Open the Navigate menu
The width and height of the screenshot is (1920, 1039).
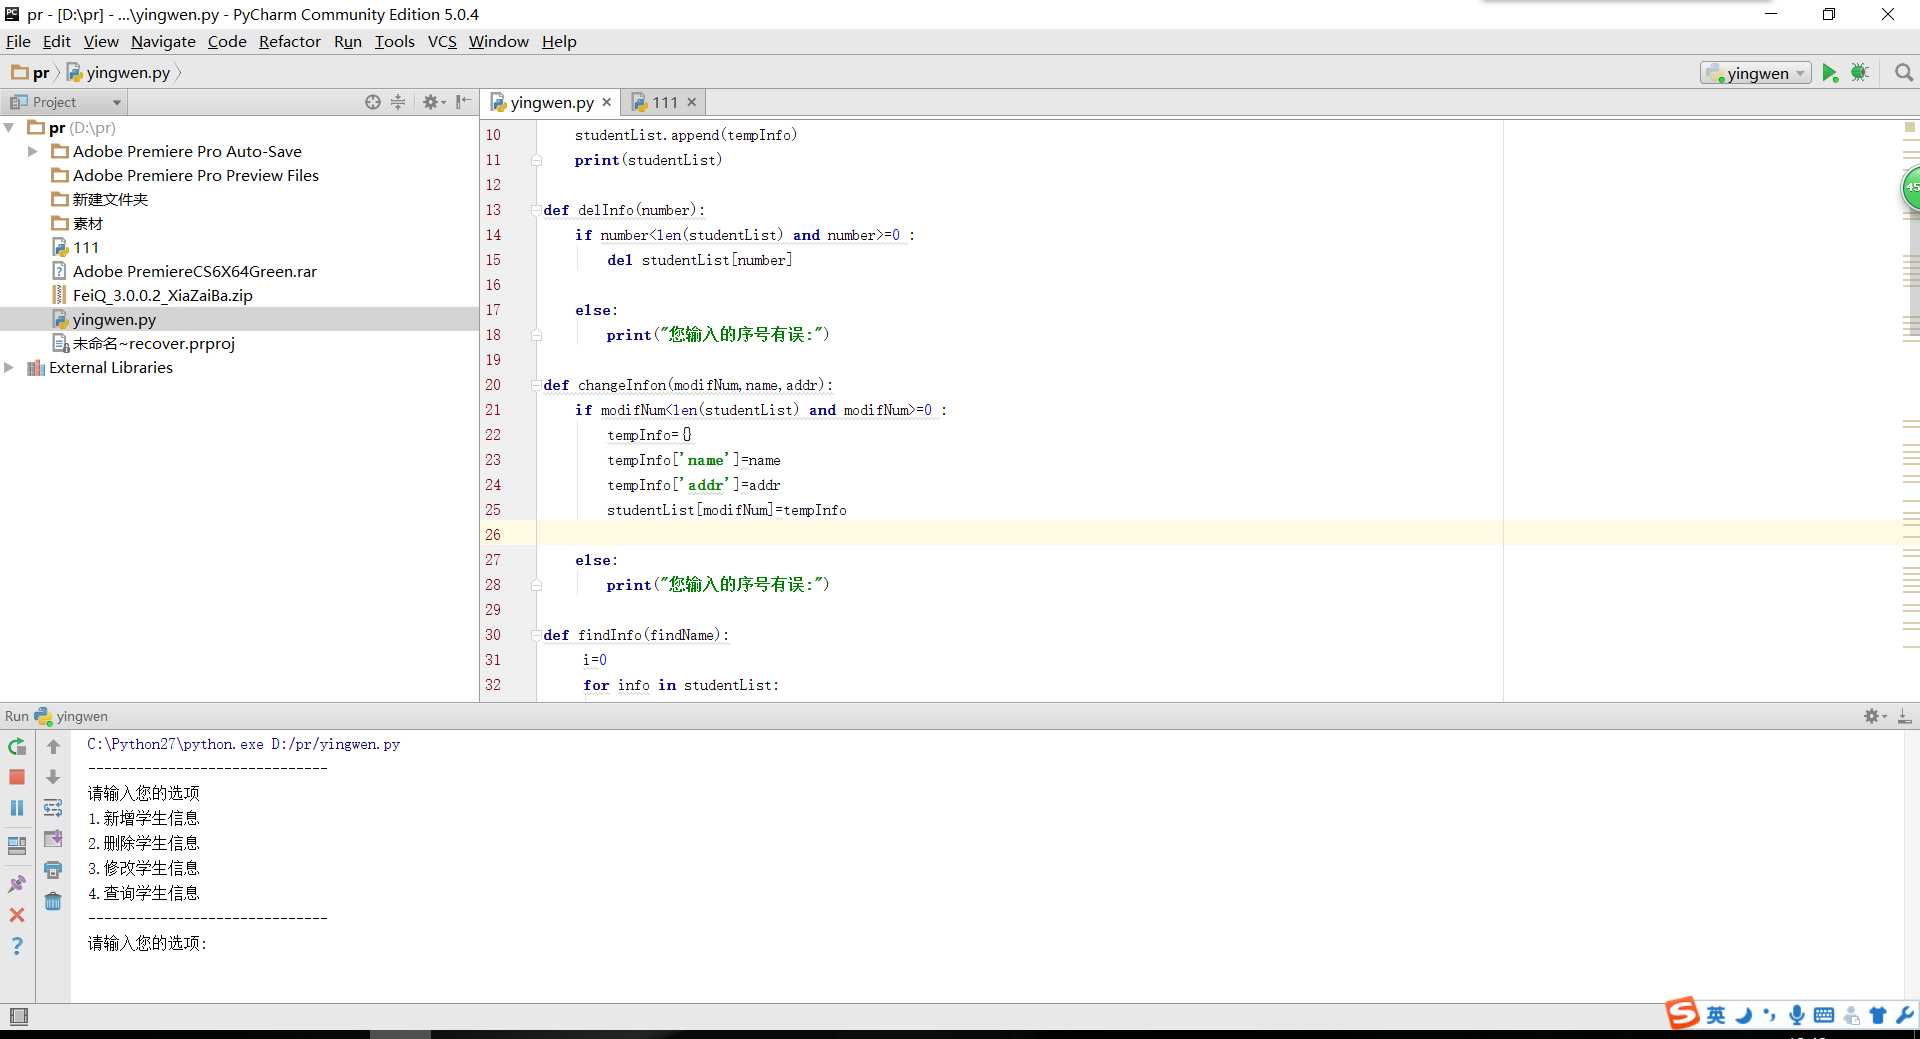pyautogui.click(x=163, y=41)
